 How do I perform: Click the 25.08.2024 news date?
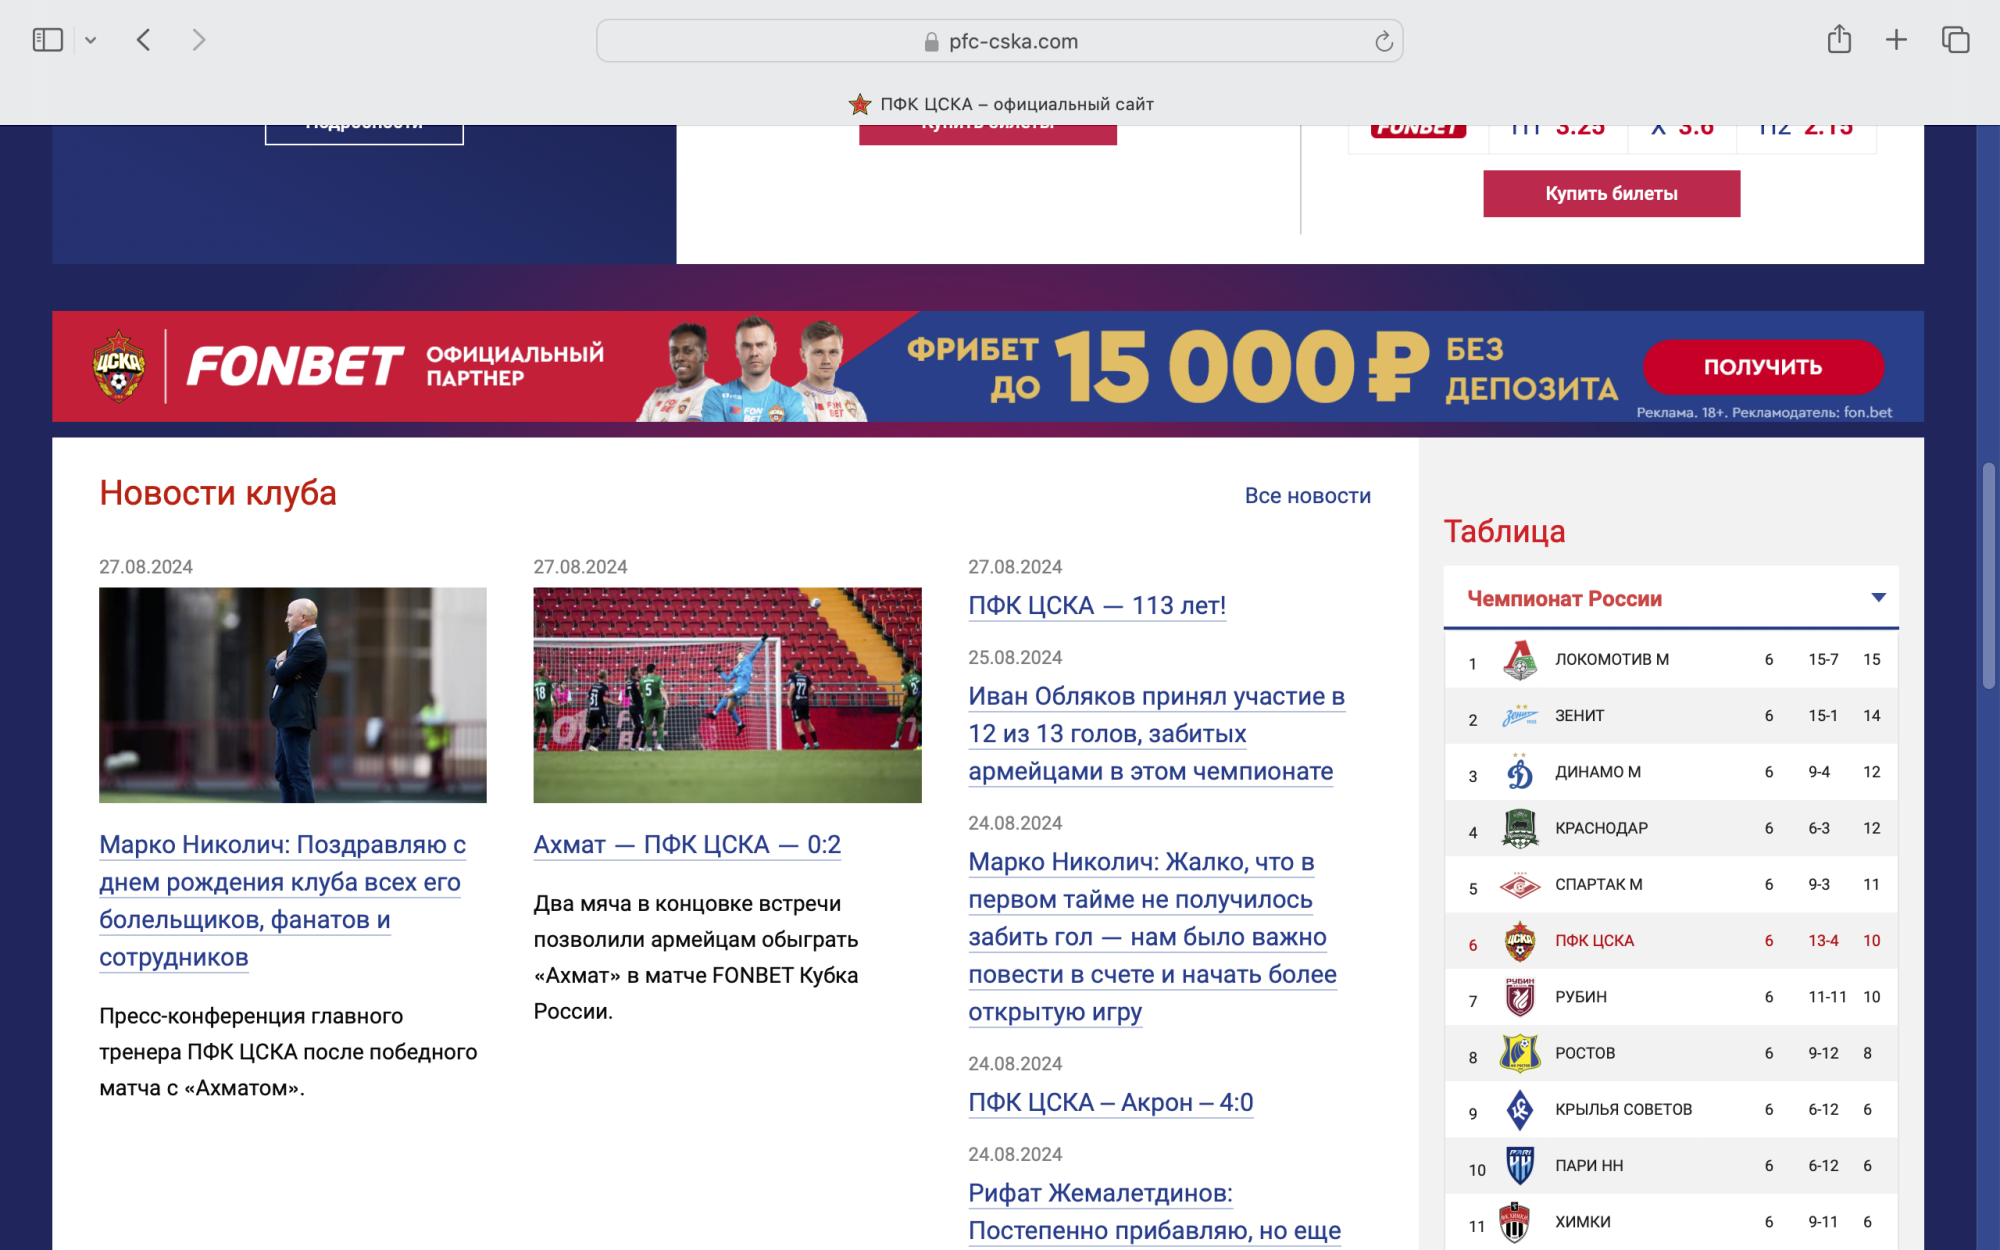1015,658
